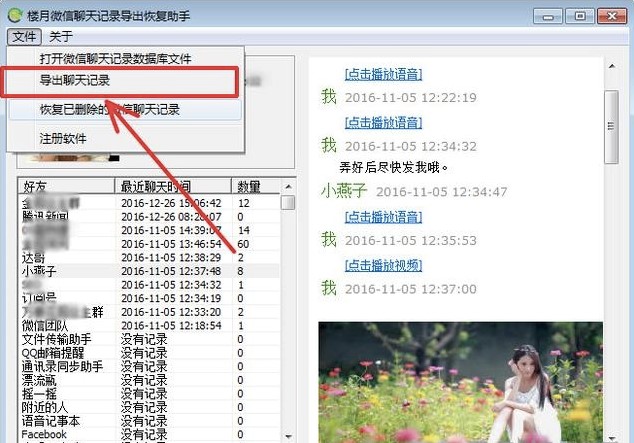Open the 关于 menu

pyautogui.click(x=61, y=37)
